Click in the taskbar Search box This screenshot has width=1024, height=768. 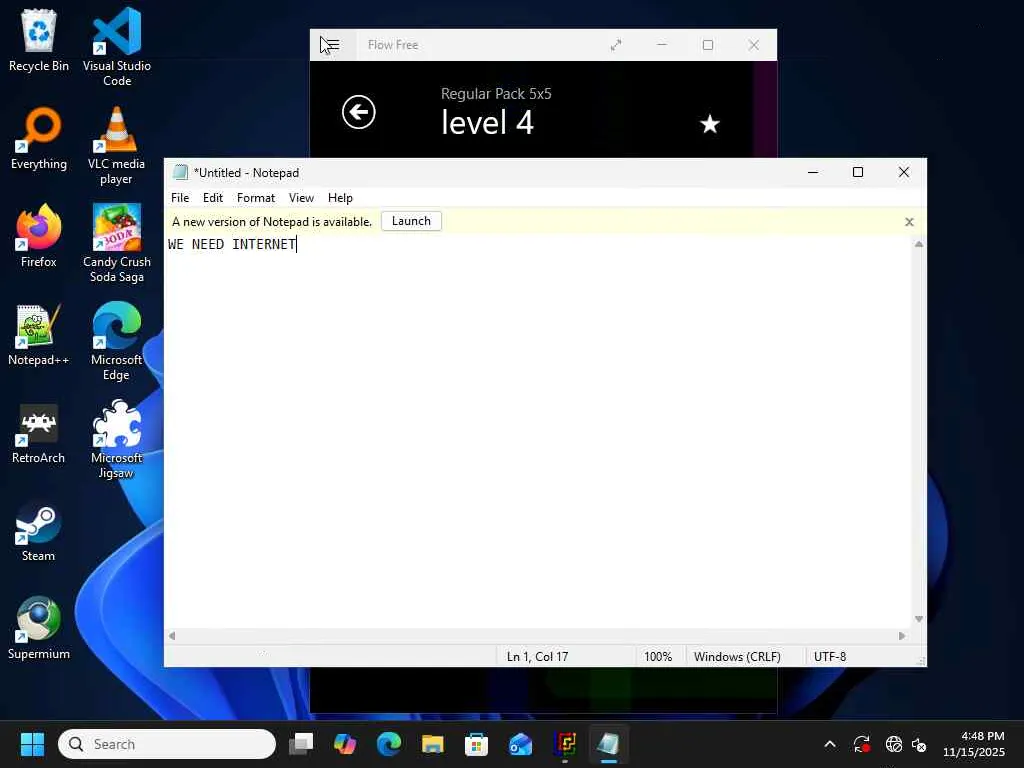(167, 744)
